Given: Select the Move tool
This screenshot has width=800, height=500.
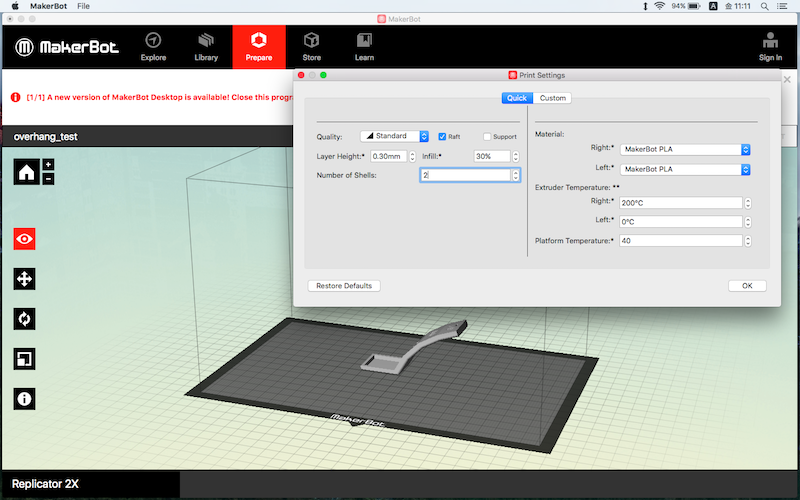Looking at the screenshot, I should click(x=24, y=279).
